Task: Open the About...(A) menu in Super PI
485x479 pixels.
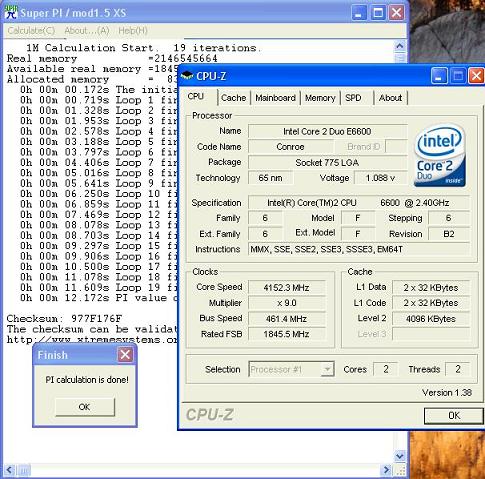Action: point(87,31)
